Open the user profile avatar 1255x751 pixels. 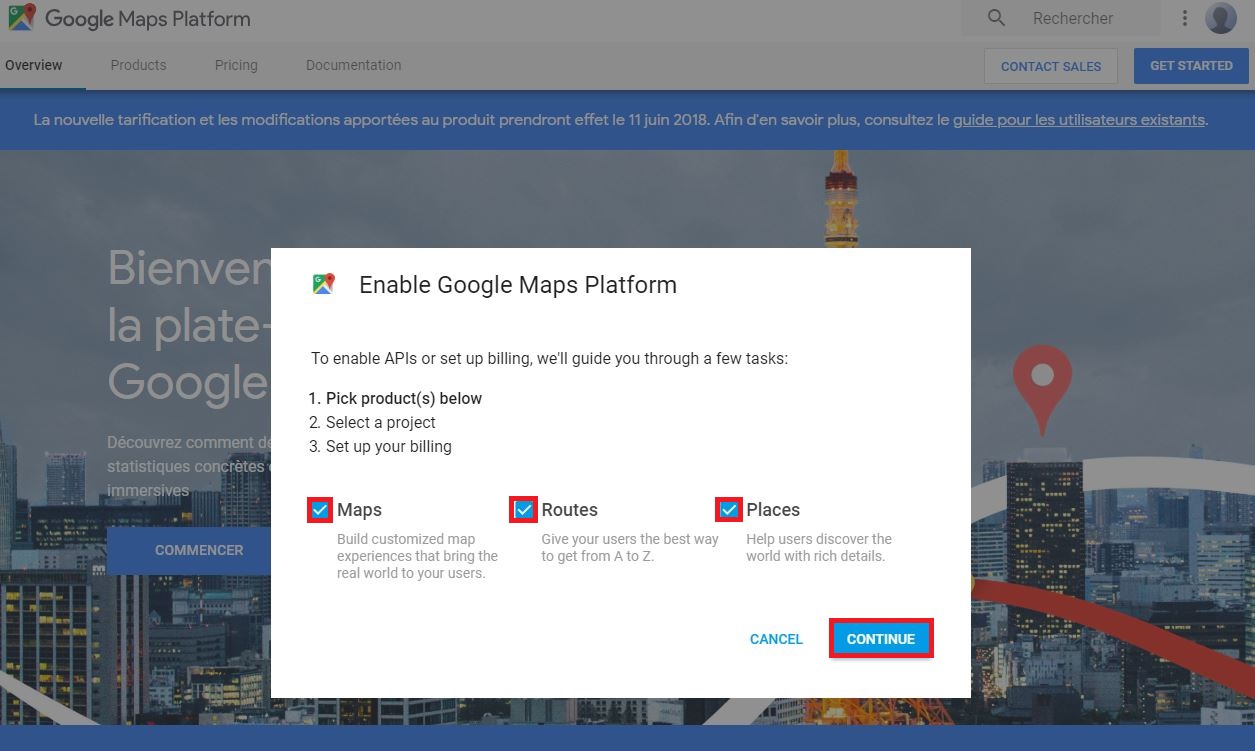pyautogui.click(x=1220, y=18)
